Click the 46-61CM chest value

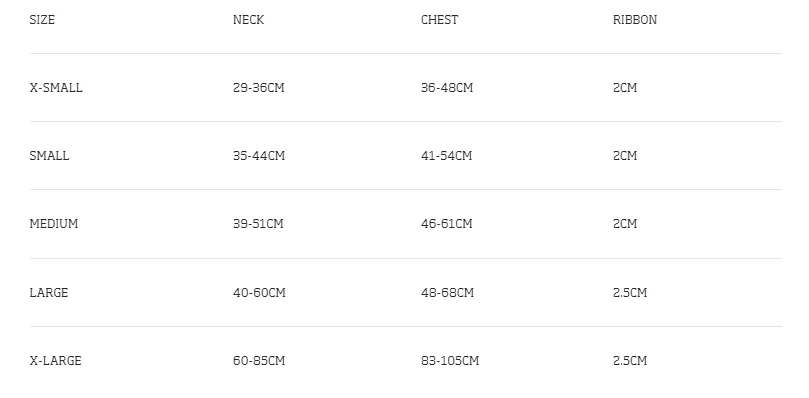(x=446, y=224)
